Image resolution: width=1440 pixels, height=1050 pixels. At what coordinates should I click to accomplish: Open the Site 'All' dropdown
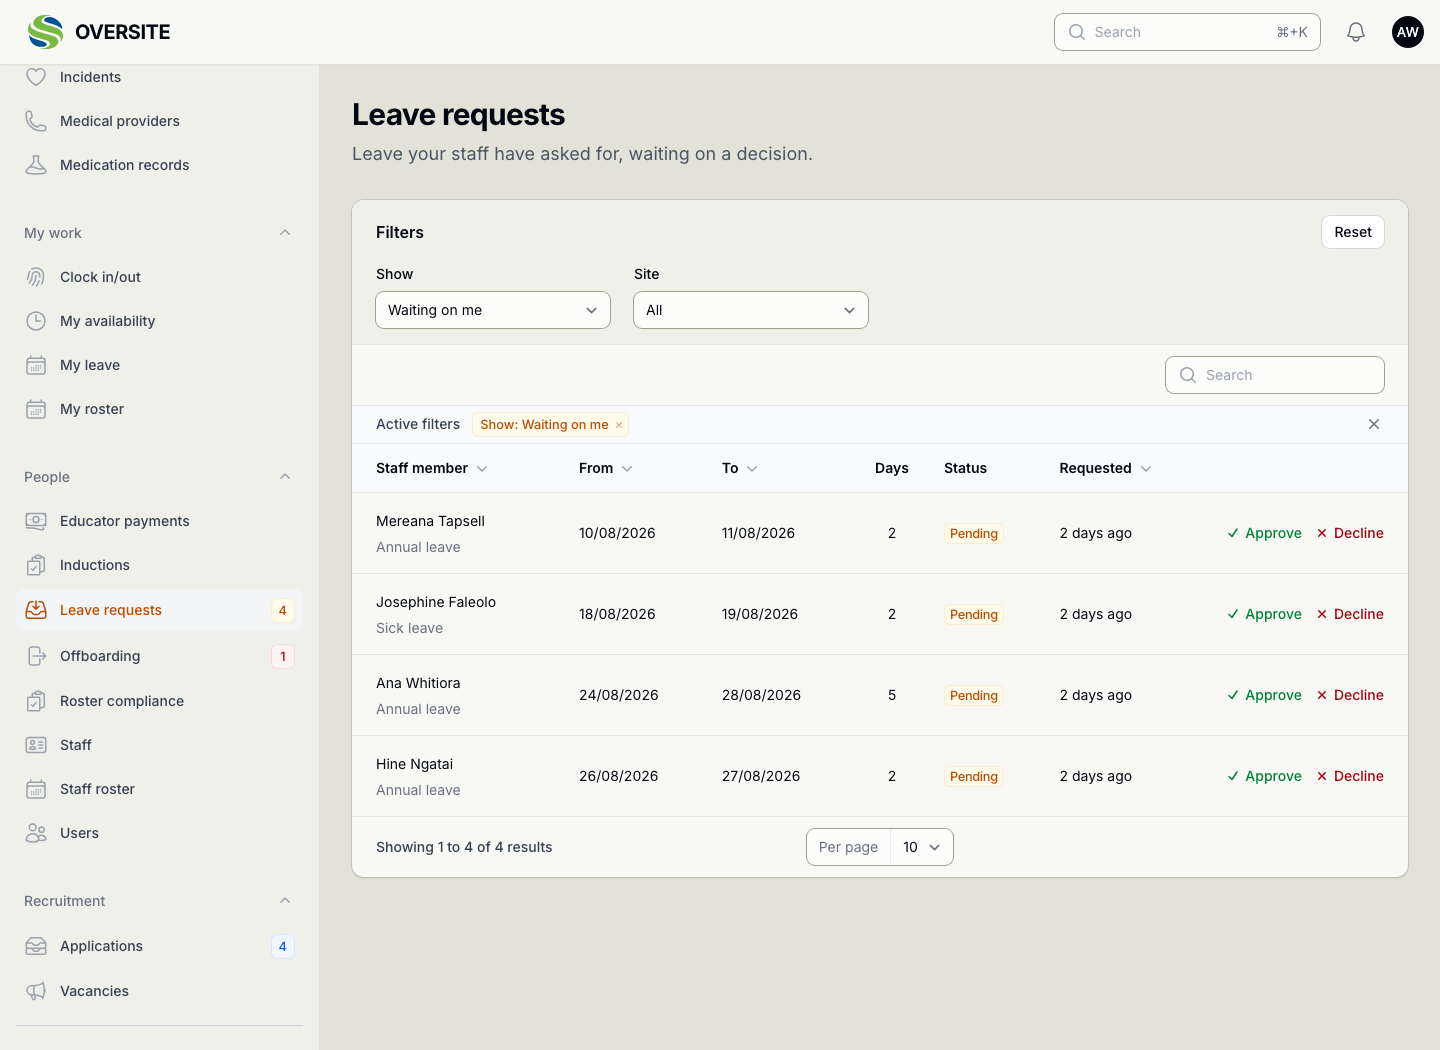tap(751, 310)
